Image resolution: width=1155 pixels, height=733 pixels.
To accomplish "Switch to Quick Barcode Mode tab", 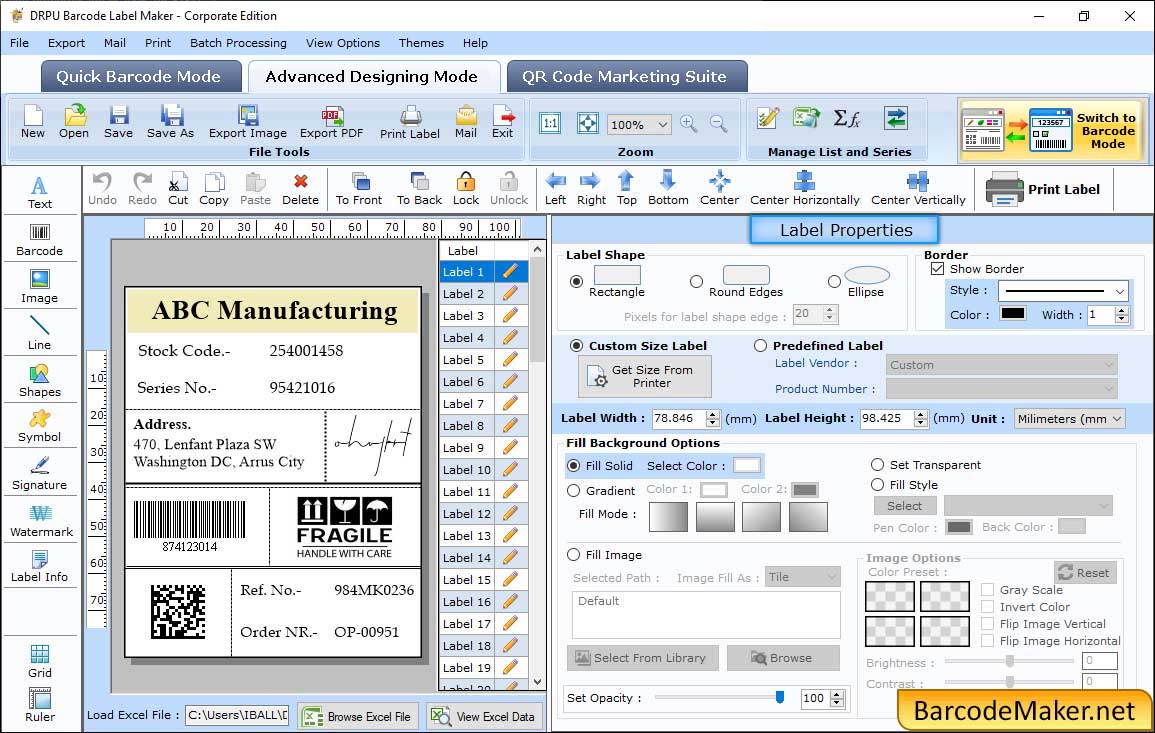I will click(140, 77).
